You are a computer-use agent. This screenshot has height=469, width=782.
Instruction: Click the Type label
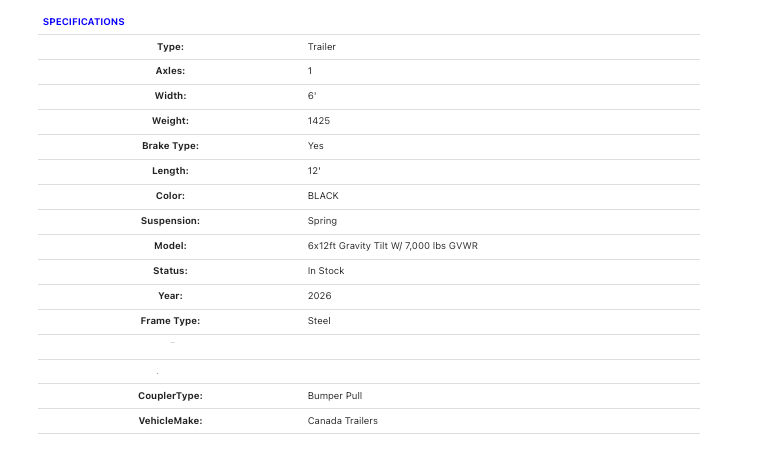point(170,47)
